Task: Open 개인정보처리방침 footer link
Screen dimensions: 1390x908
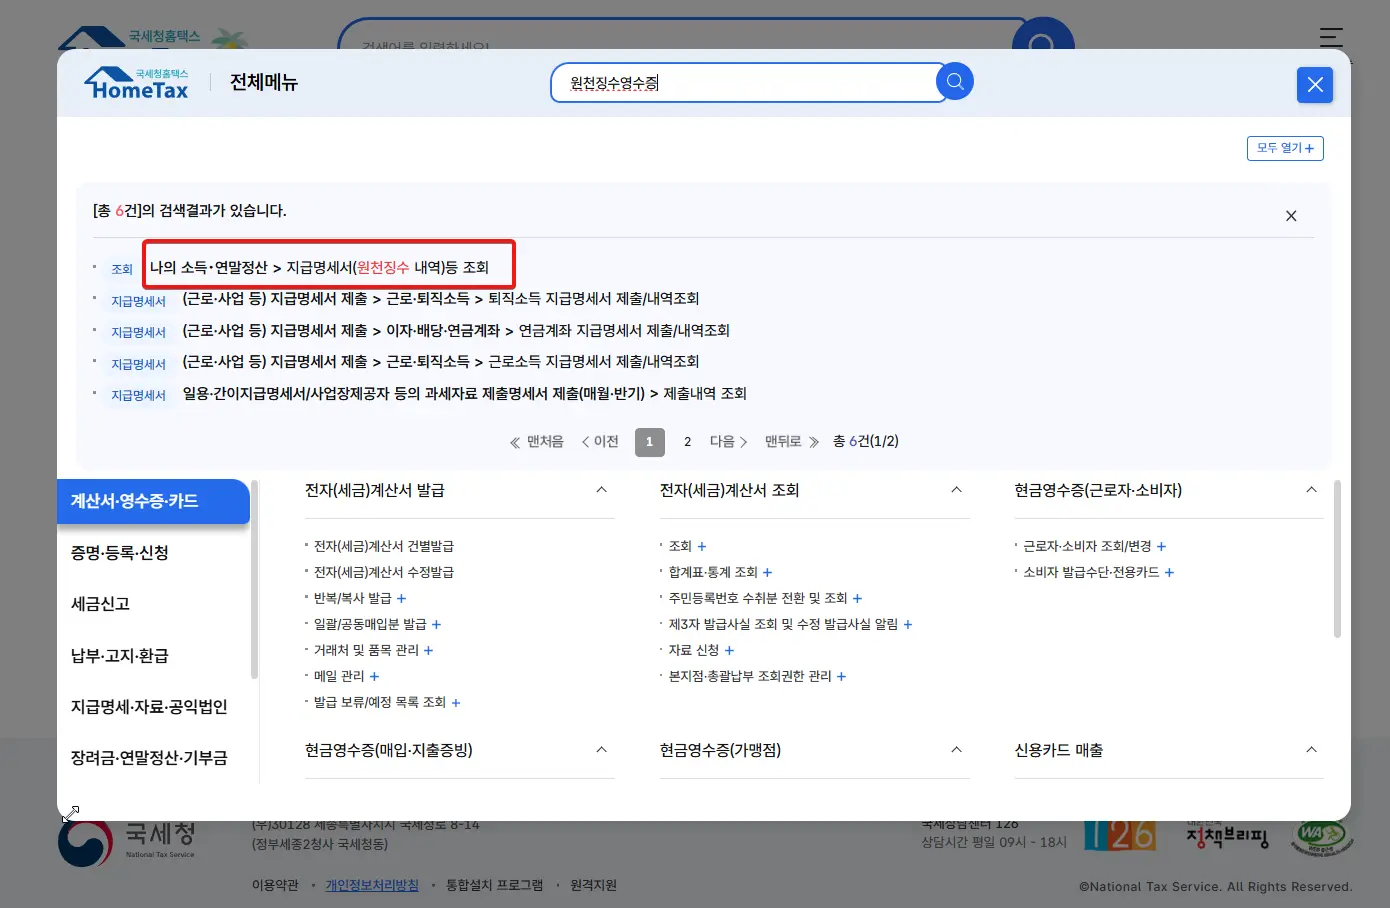Action: point(372,885)
